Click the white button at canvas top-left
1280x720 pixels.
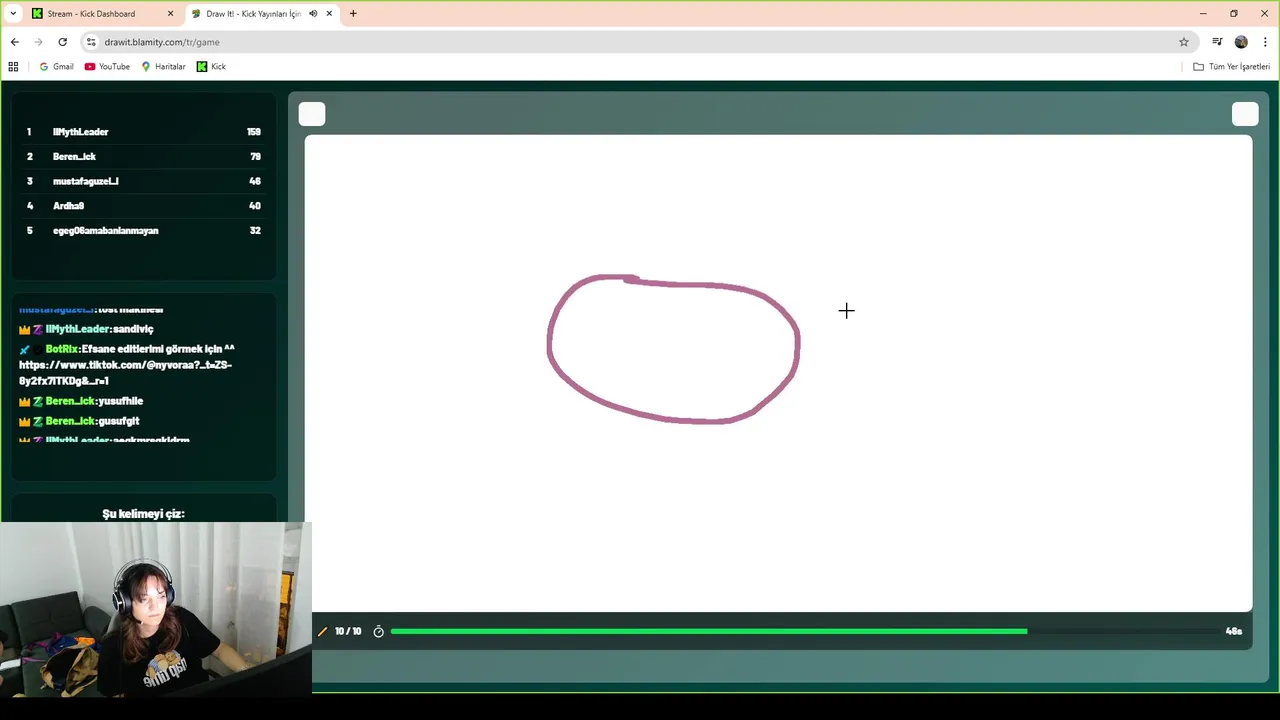[312, 114]
